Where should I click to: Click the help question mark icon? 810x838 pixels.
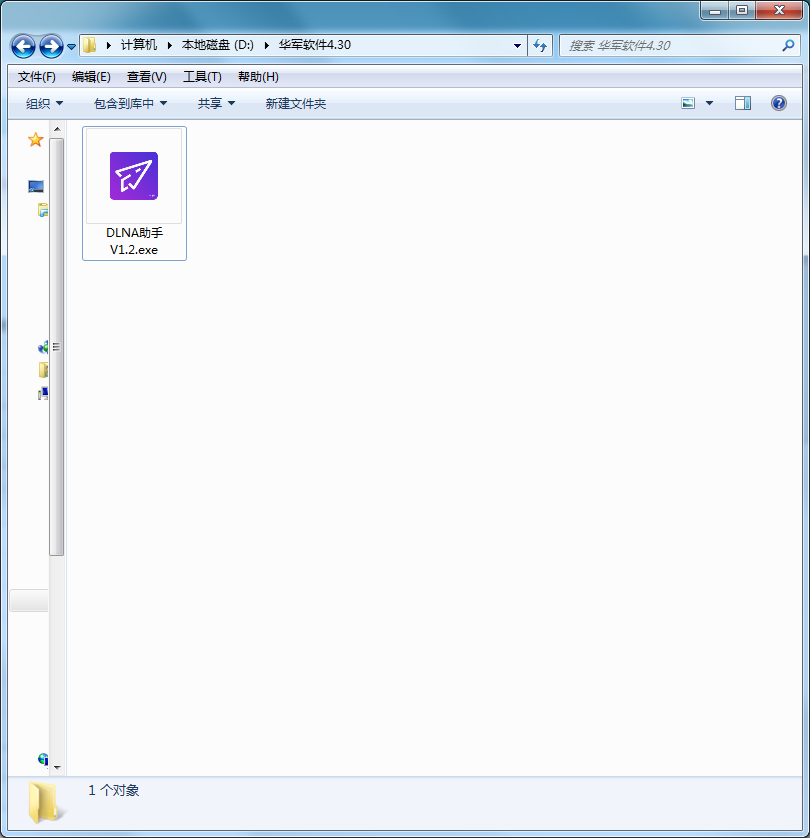(x=778, y=103)
